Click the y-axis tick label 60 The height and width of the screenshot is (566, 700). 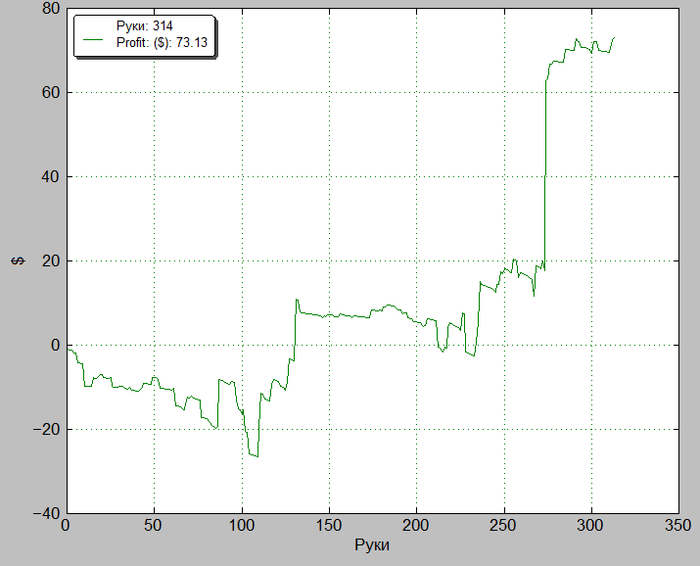(50, 92)
